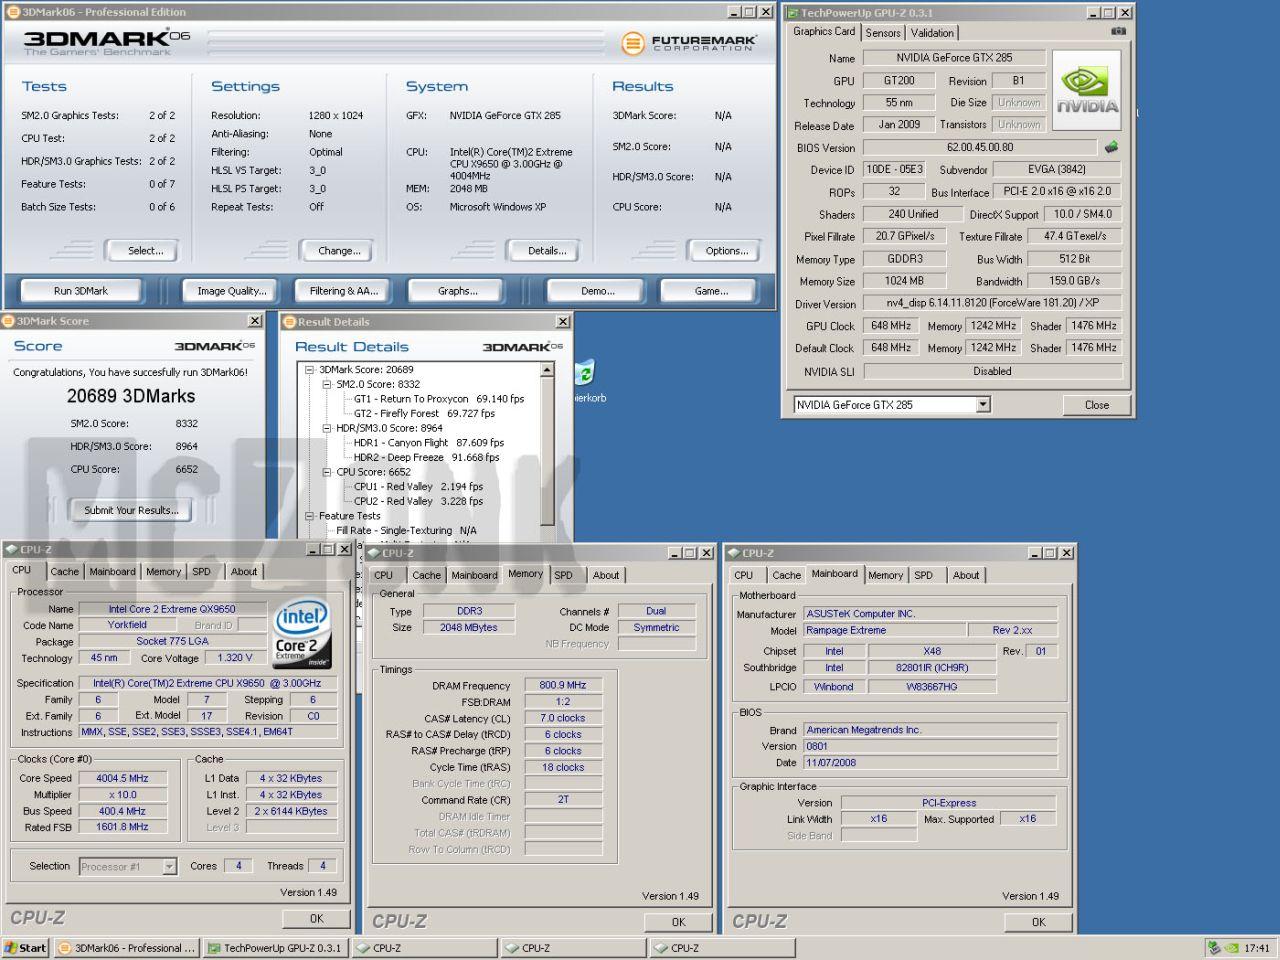
Task: Click the Intel Core 2 Extreme logo
Action: tap(301, 635)
